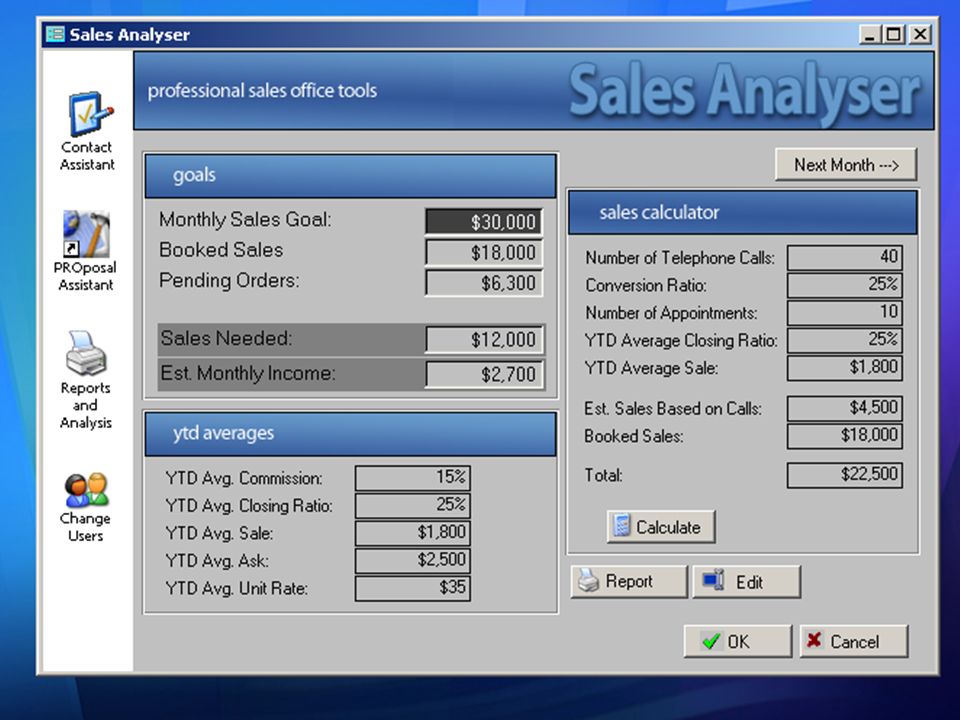Confirm with the OK button
Viewport: 960px width, 720px height.
(737, 641)
